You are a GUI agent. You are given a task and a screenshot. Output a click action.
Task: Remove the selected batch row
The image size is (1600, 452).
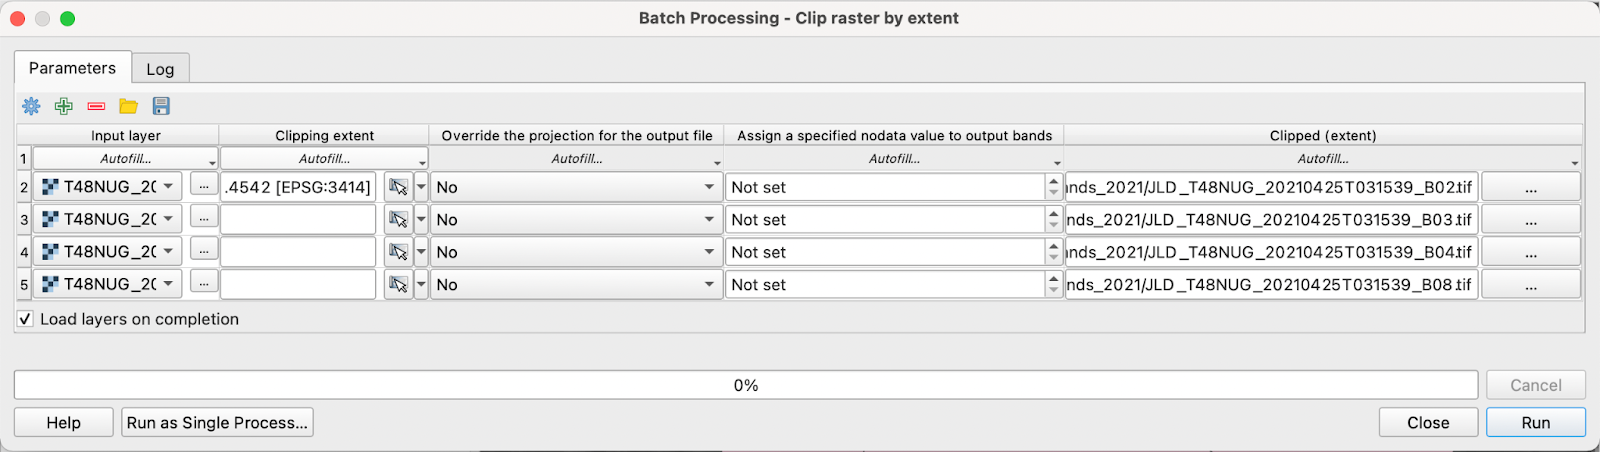96,106
